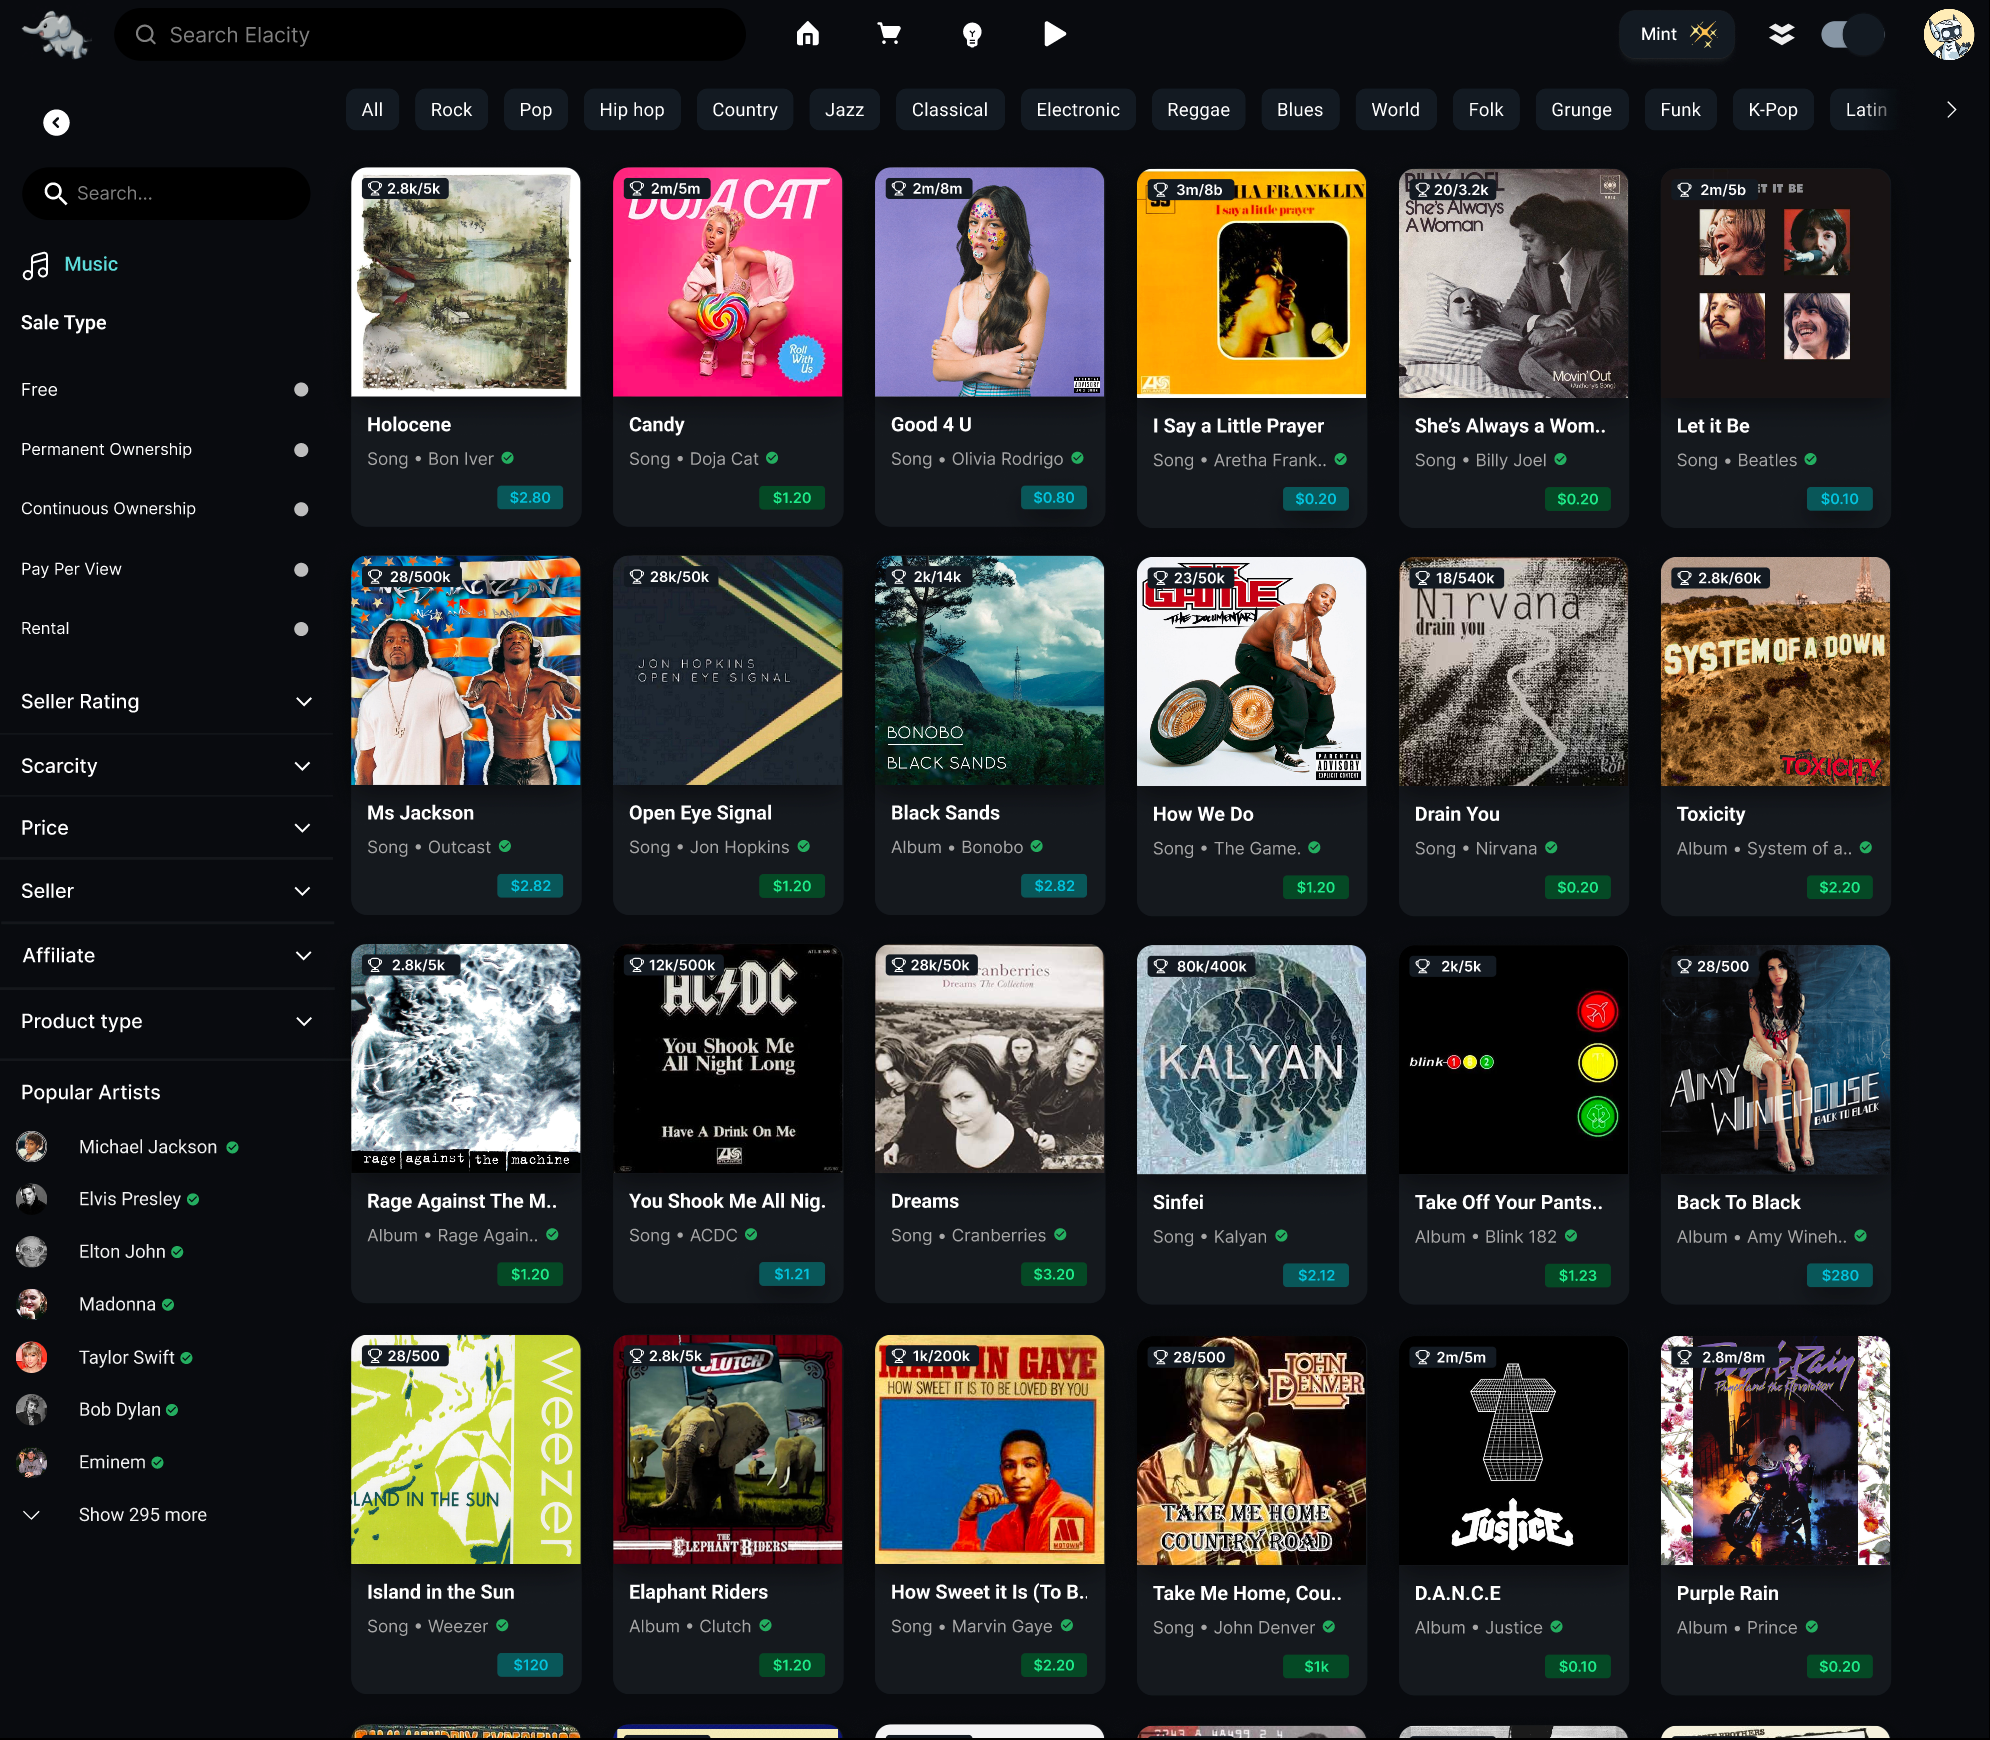The width and height of the screenshot is (1990, 1740).
Task: Click the Search Elacity input field
Action: (430, 35)
